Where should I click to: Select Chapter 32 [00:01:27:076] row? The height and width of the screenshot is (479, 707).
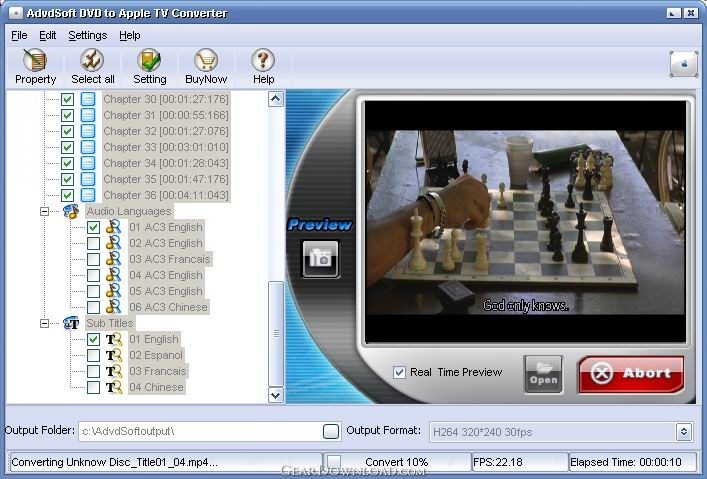point(166,131)
